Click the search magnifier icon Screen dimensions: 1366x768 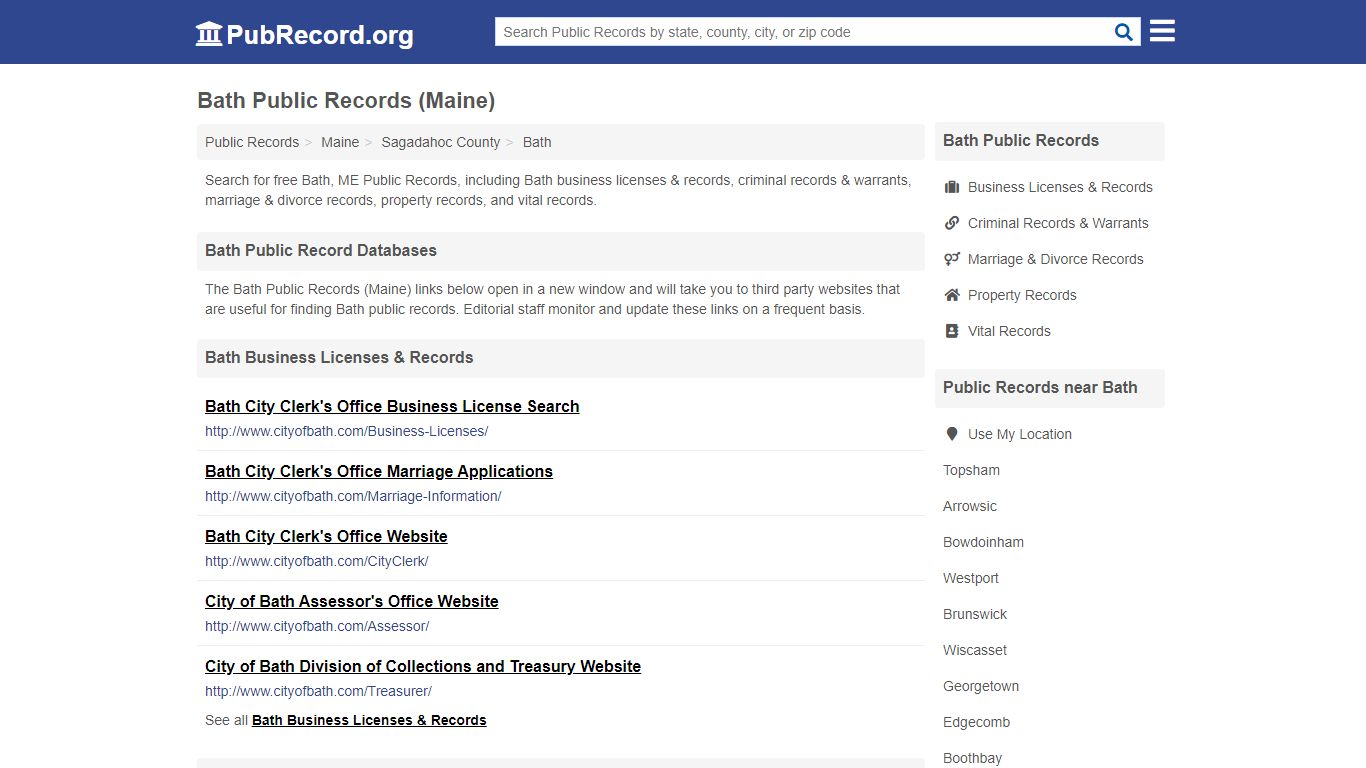tap(1124, 32)
